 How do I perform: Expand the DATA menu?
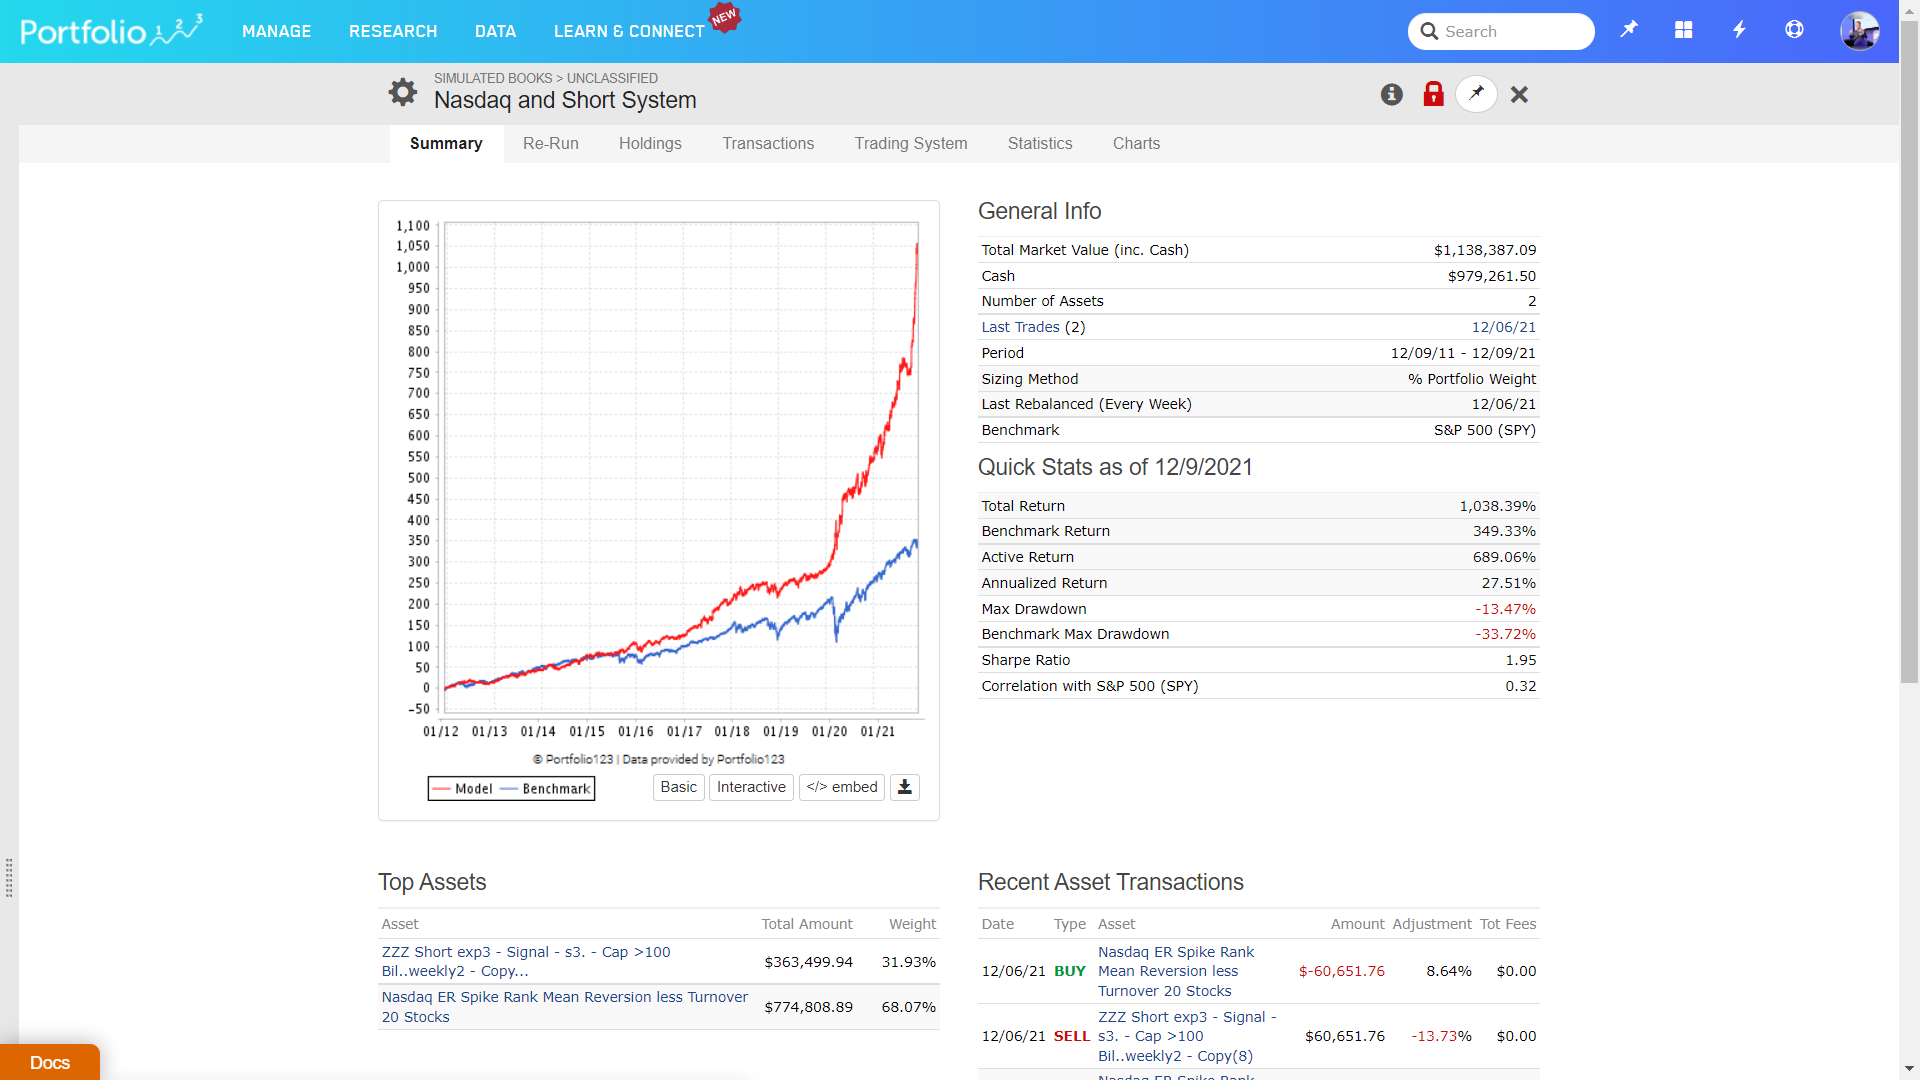coord(495,32)
